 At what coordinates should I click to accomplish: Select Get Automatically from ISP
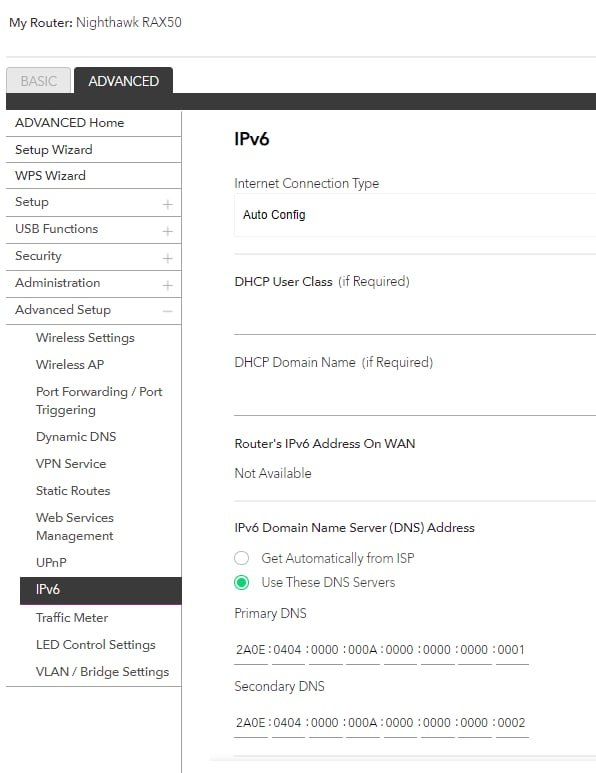point(242,558)
